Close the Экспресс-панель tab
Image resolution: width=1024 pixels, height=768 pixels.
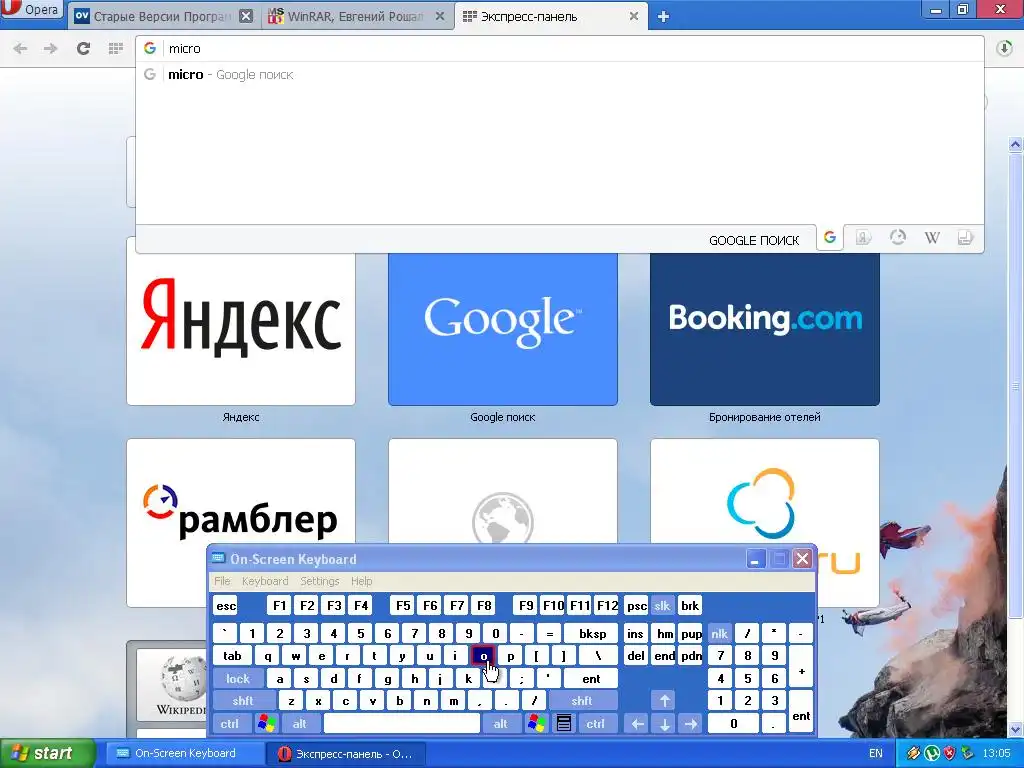tap(633, 16)
